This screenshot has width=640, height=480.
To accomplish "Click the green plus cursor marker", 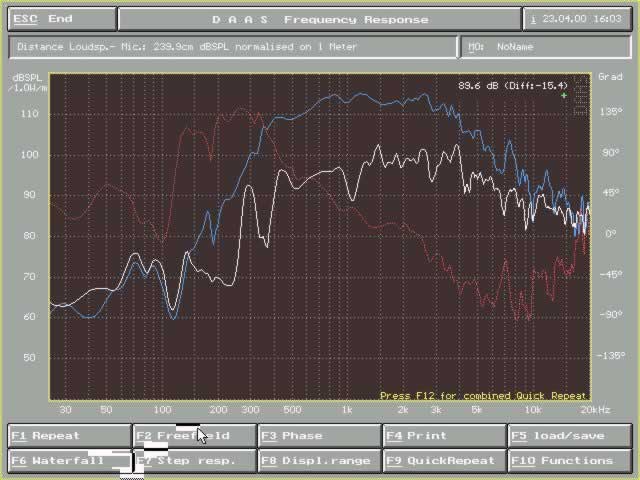I will pyautogui.click(x=564, y=96).
